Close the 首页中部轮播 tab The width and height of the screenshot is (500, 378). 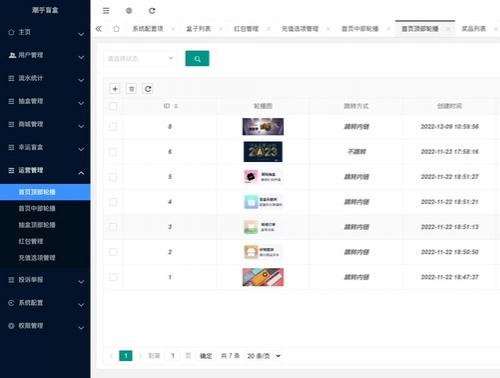tap(388, 29)
